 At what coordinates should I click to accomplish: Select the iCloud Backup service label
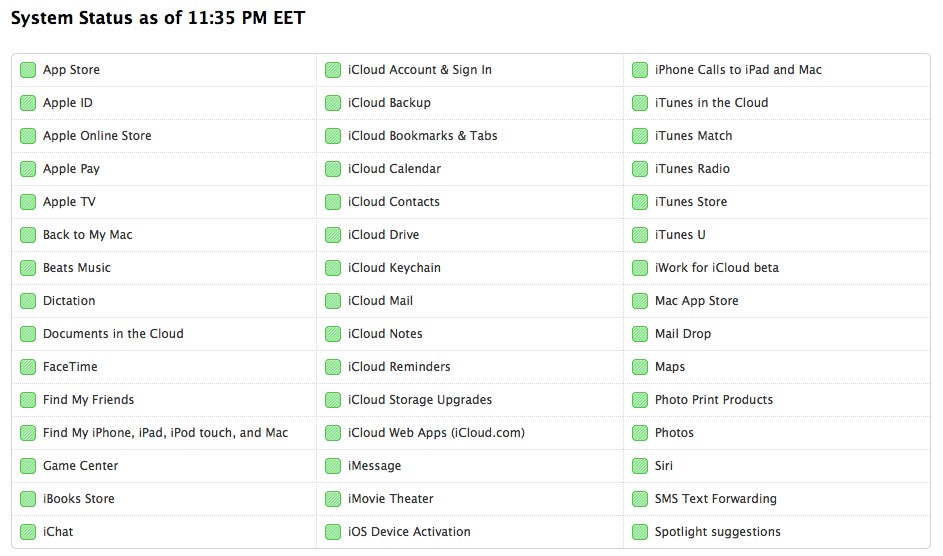389,103
